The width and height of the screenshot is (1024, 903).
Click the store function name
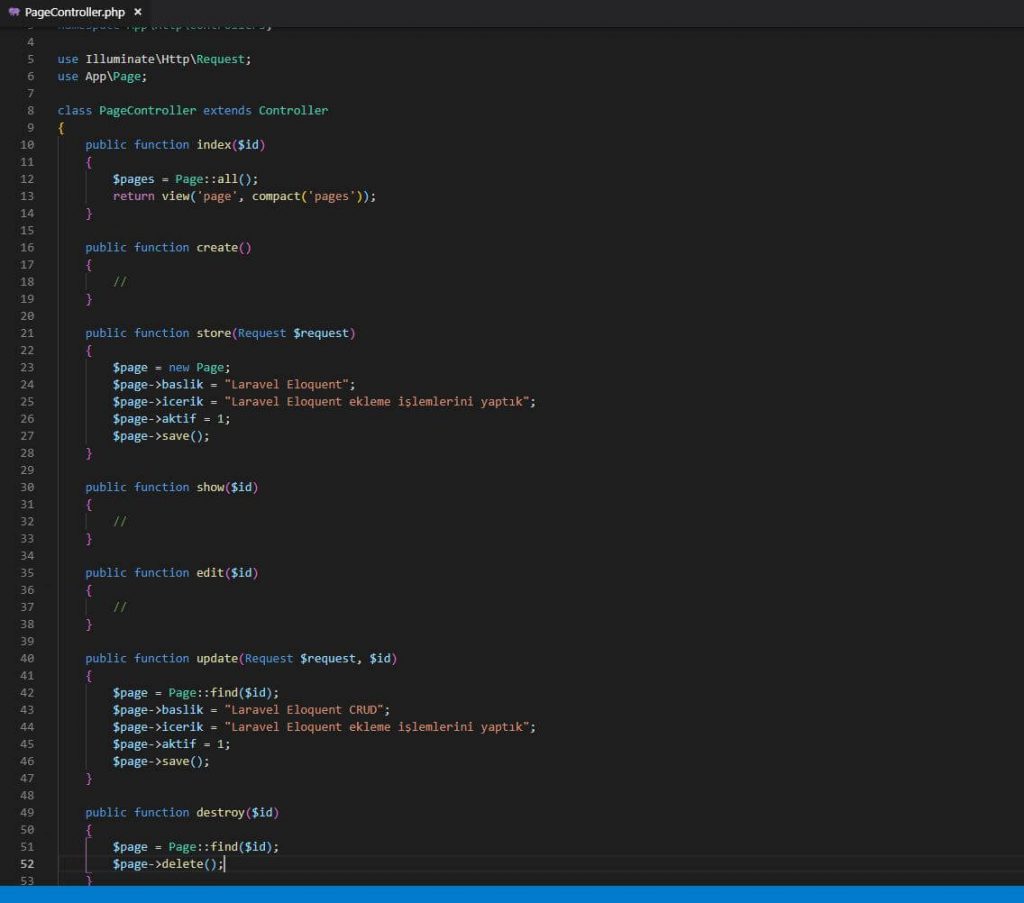click(x=212, y=333)
